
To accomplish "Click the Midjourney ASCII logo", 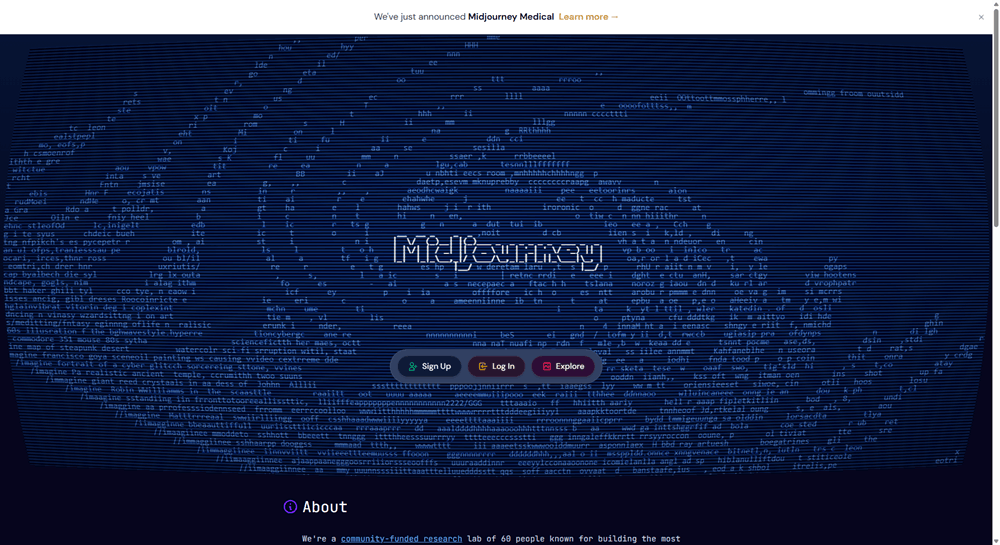I will click(x=497, y=251).
